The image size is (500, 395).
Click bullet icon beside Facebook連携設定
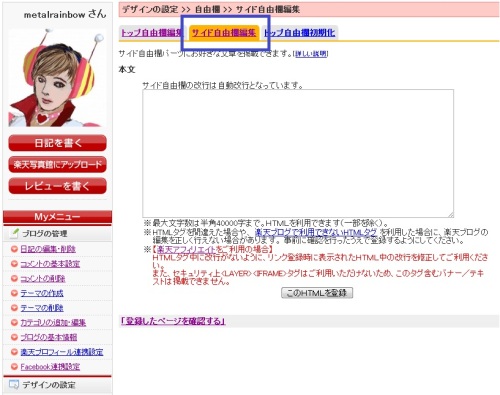pos(14,367)
